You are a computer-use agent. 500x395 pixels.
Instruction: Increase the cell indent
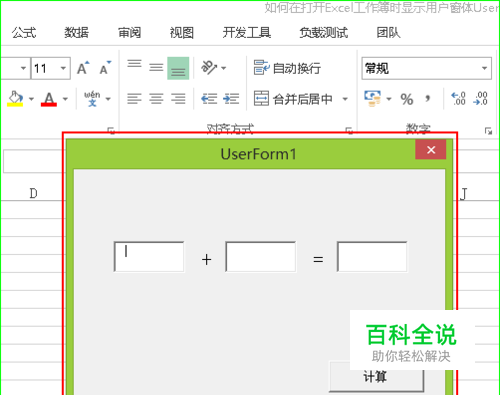(231, 99)
